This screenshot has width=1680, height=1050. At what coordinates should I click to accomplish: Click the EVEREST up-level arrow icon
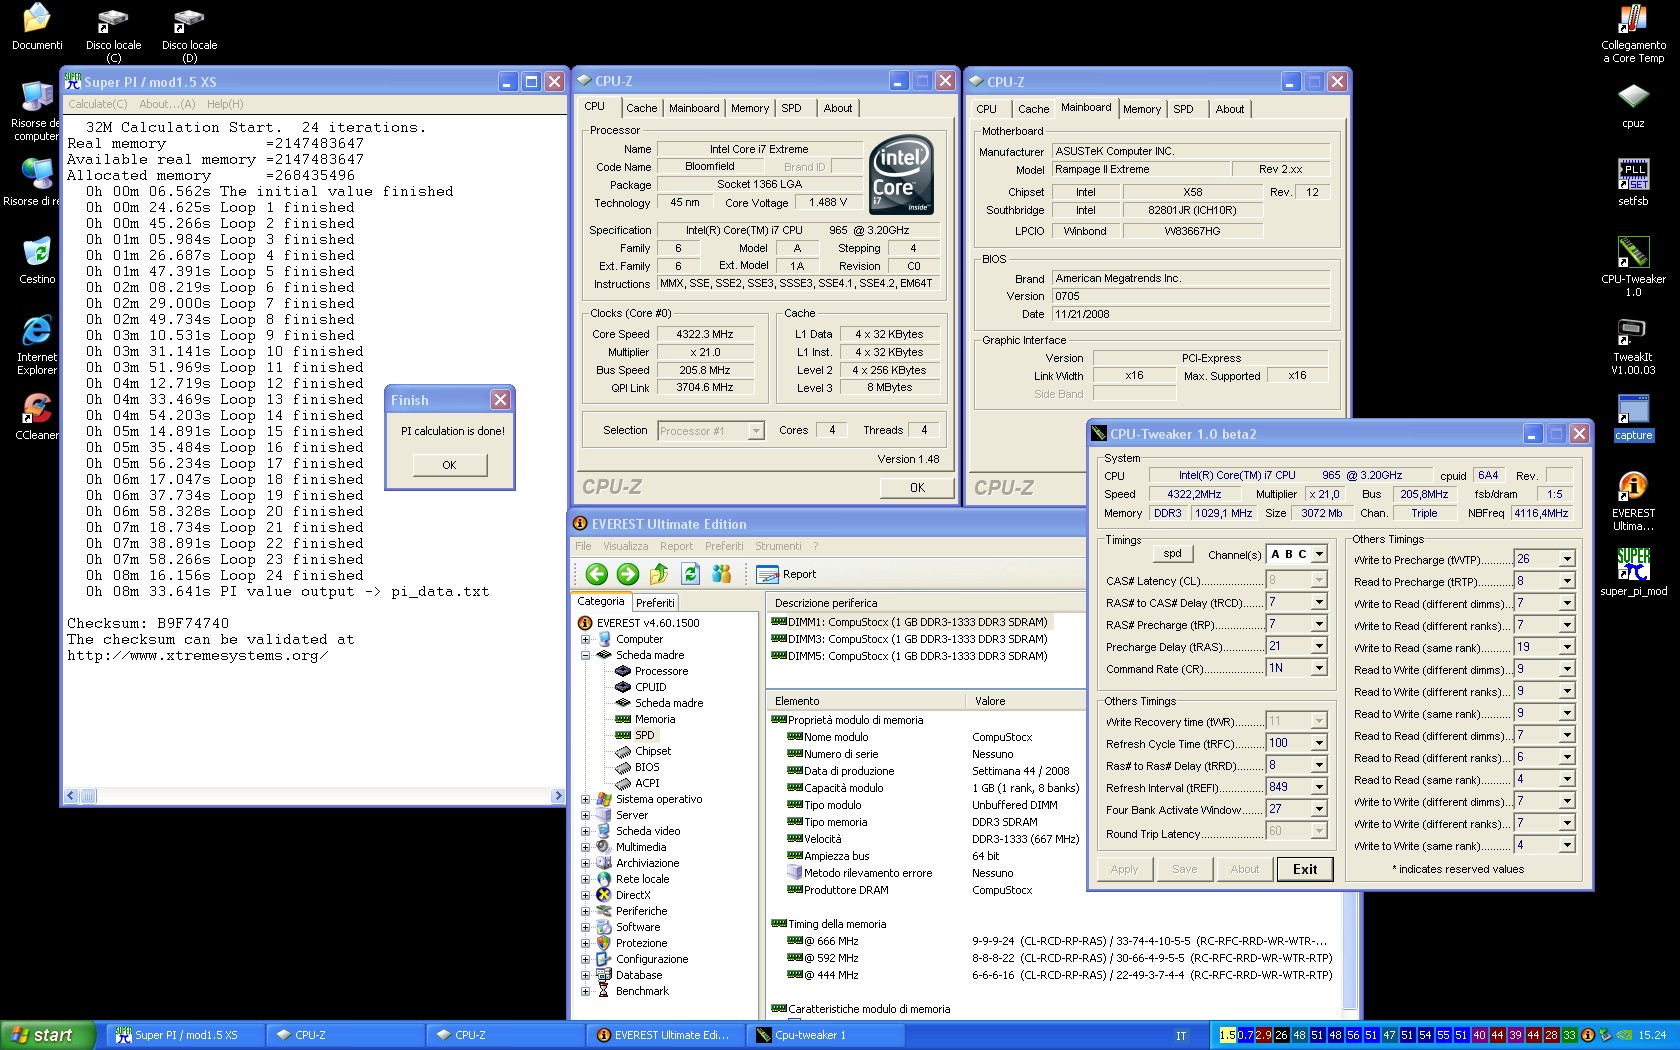pyautogui.click(x=659, y=574)
